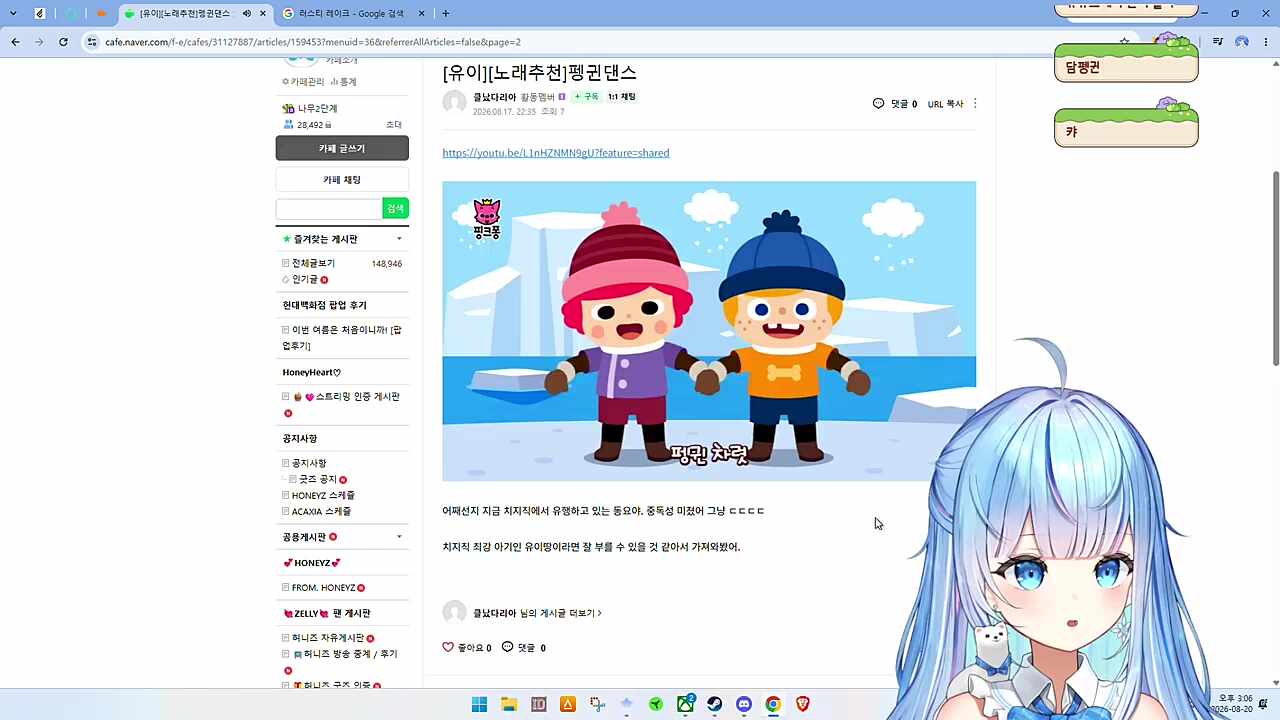The image size is (1280, 720).
Task: Click the 카페 글쓰기 button
Action: point(342,148)
